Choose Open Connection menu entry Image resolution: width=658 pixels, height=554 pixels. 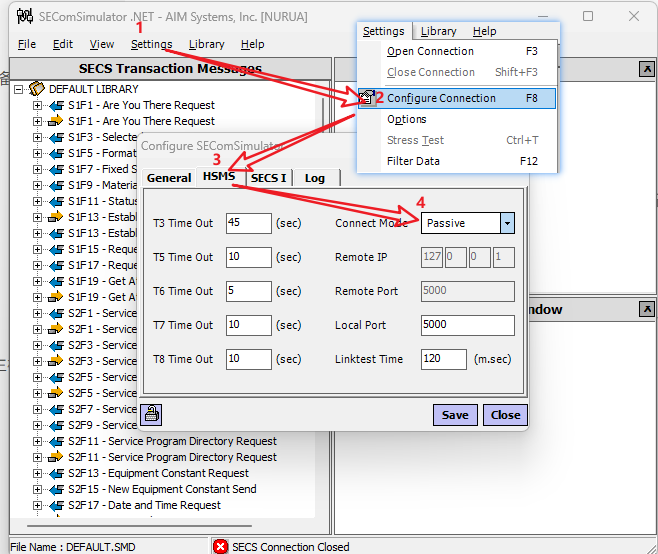pyautogui.click(x=457, y=51)
